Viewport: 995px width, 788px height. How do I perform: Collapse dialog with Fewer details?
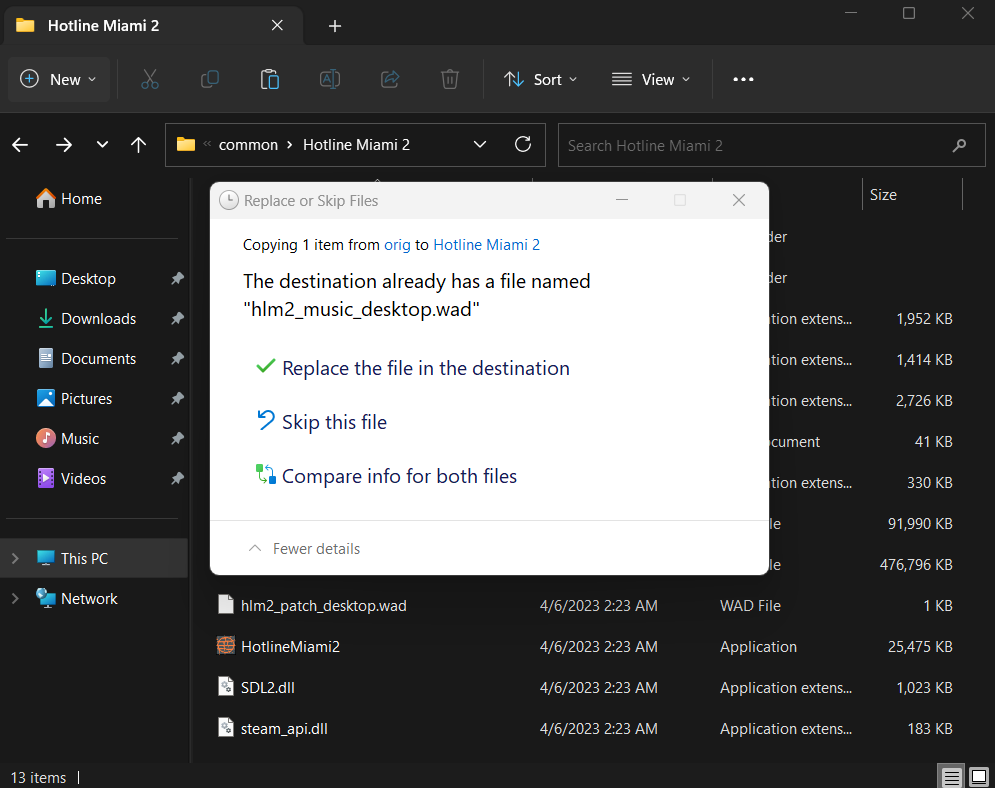[x=304, y=548]
